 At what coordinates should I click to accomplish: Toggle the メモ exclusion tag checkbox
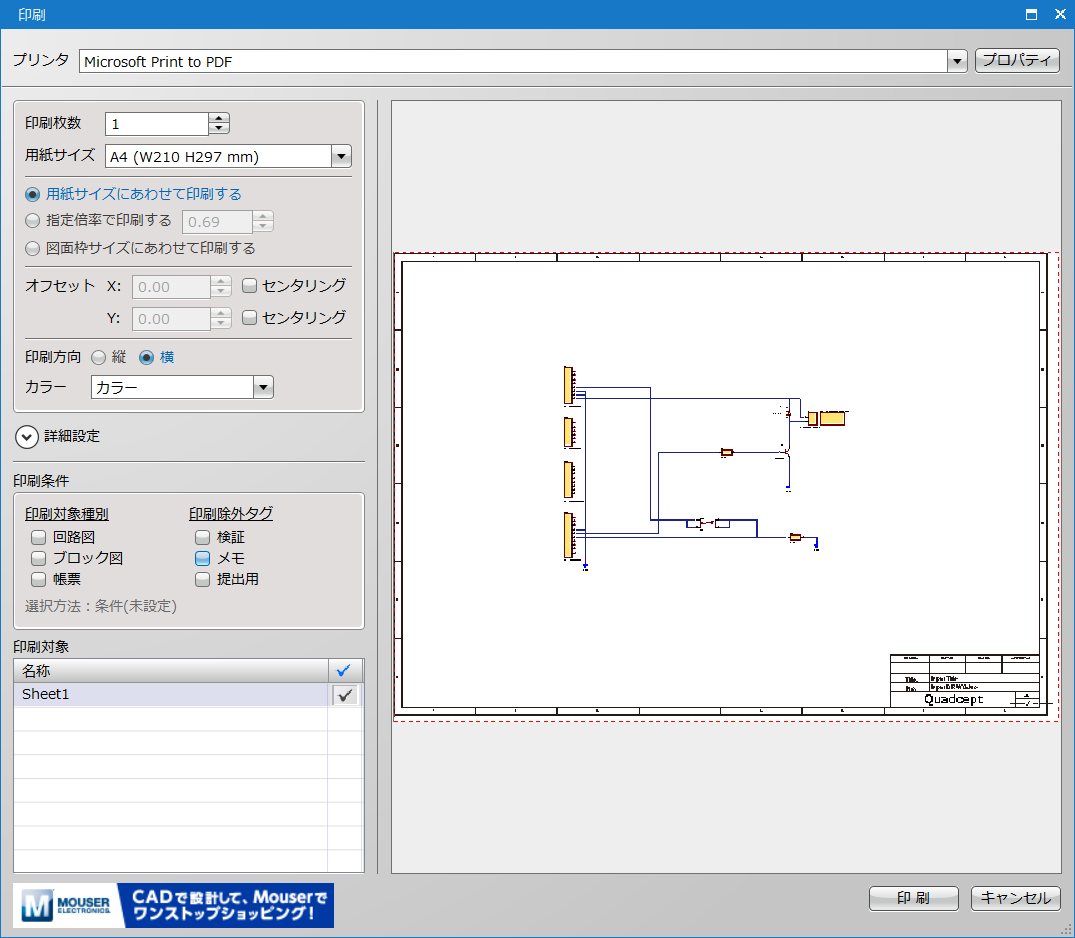[203, 558]
